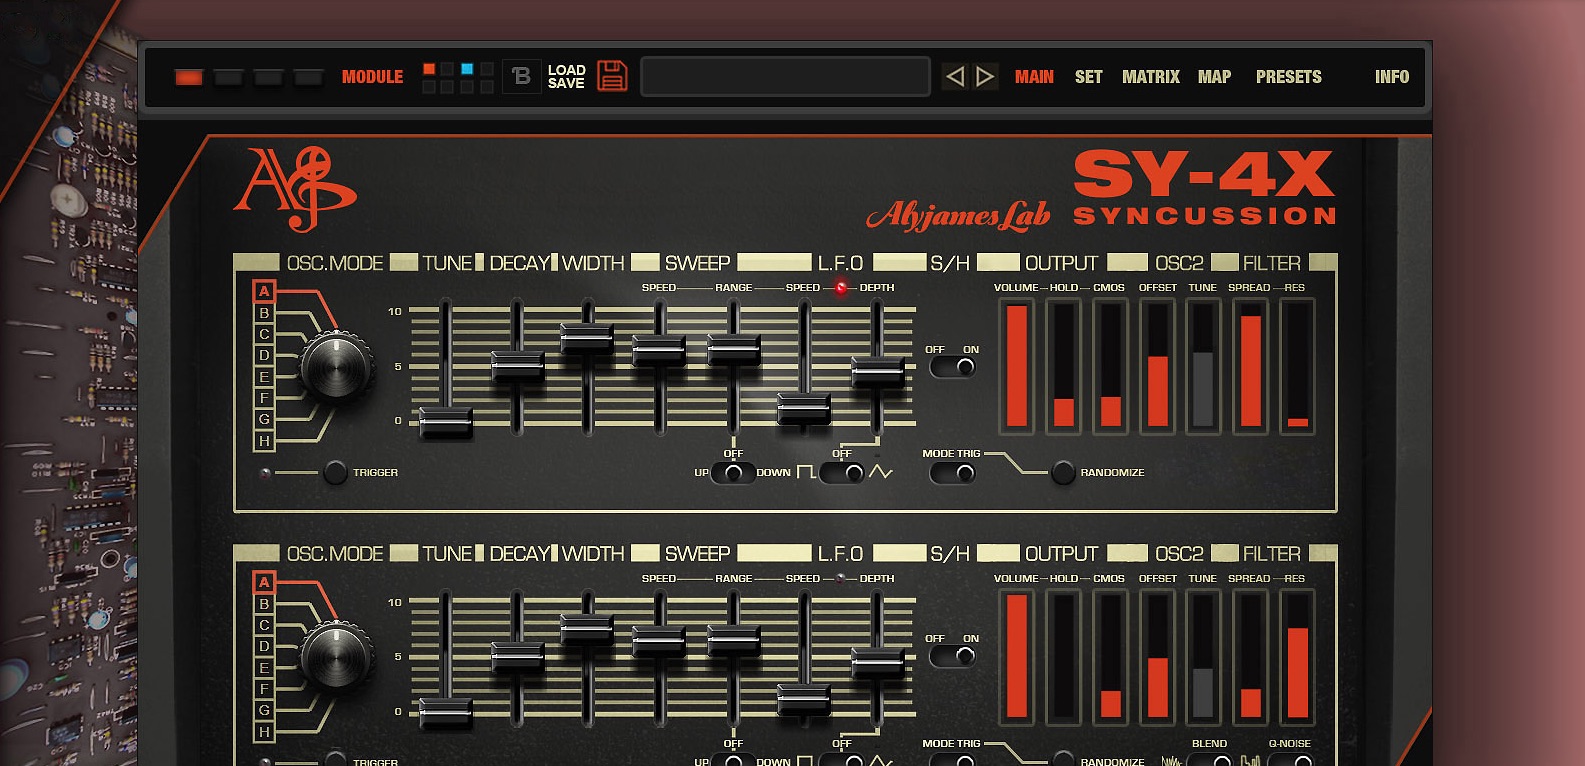
Task: Toggle the B compare button
Action: (521, 76)
